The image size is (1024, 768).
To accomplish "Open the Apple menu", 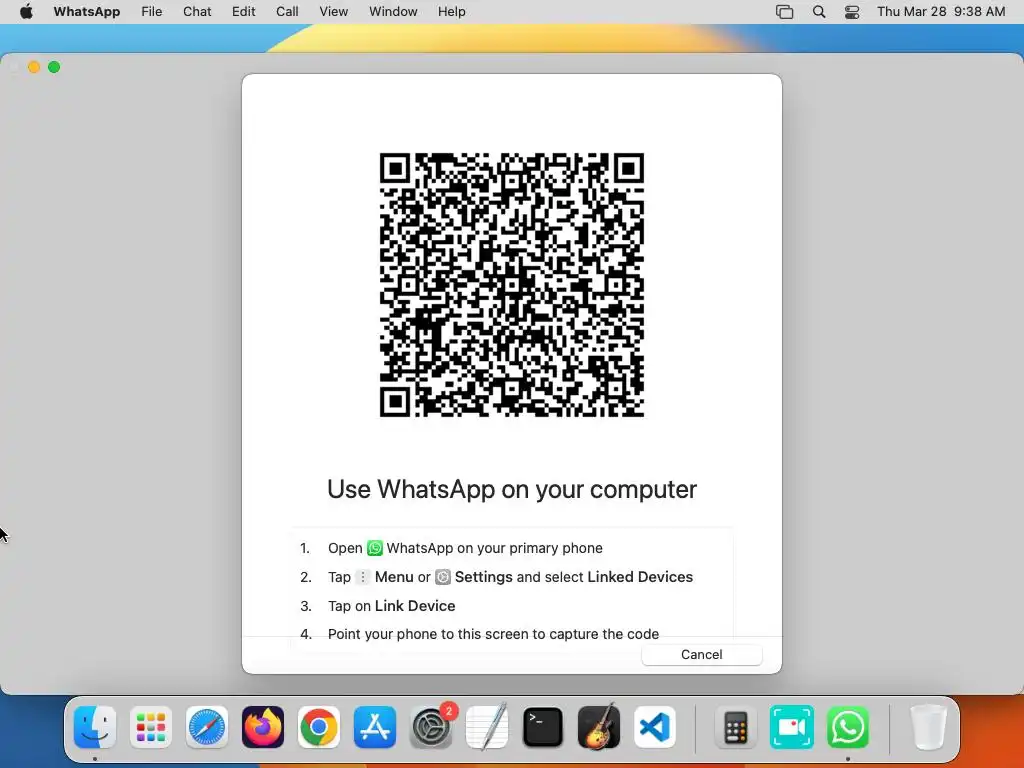I will [26, 12].
